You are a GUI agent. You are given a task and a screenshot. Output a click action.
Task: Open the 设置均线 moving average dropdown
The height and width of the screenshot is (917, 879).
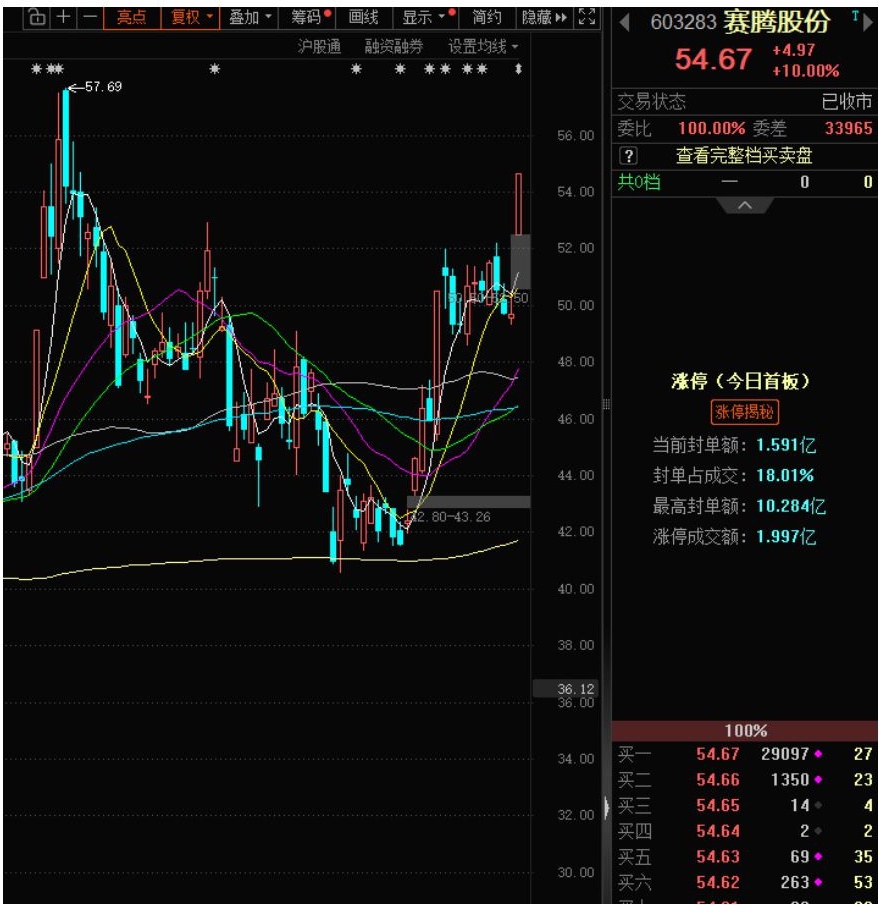pyautogui.click(x=483, y=46)
